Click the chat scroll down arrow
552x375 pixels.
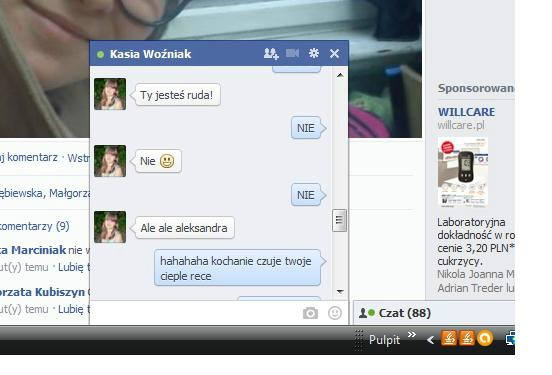point(340,292)
